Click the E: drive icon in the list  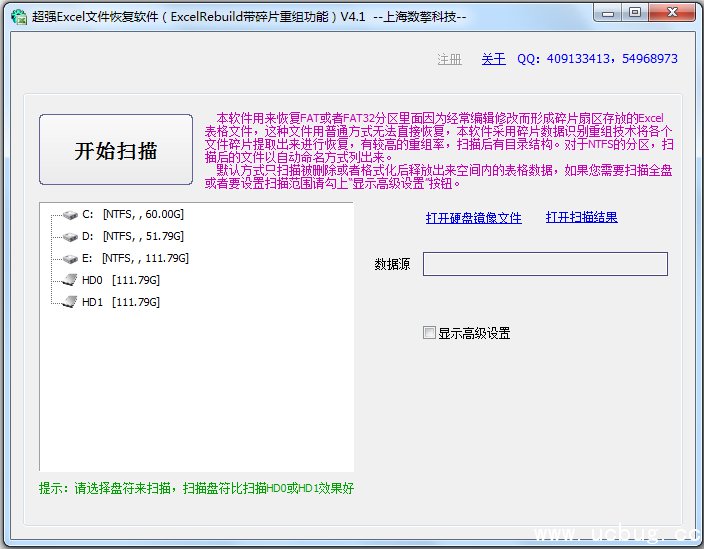(x=68, y=259)
